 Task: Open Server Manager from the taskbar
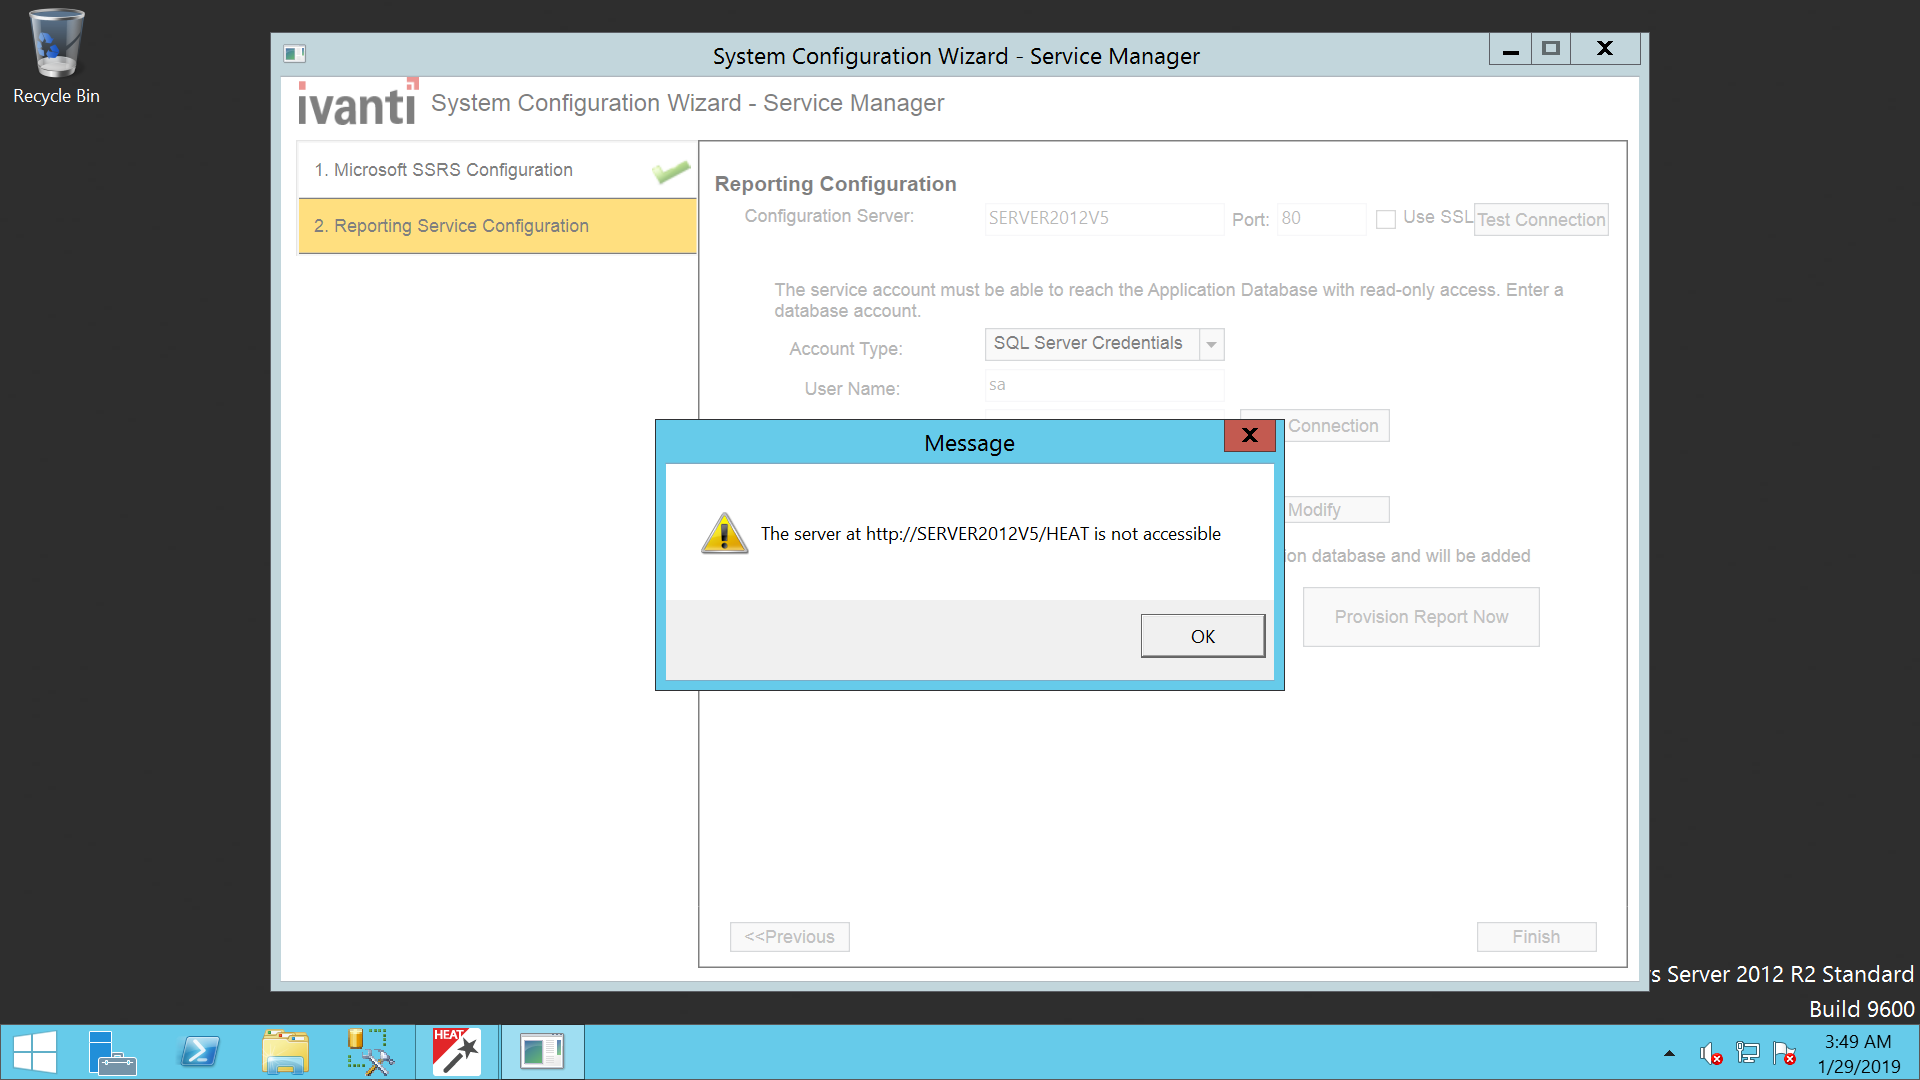(x=111, y=1052)
